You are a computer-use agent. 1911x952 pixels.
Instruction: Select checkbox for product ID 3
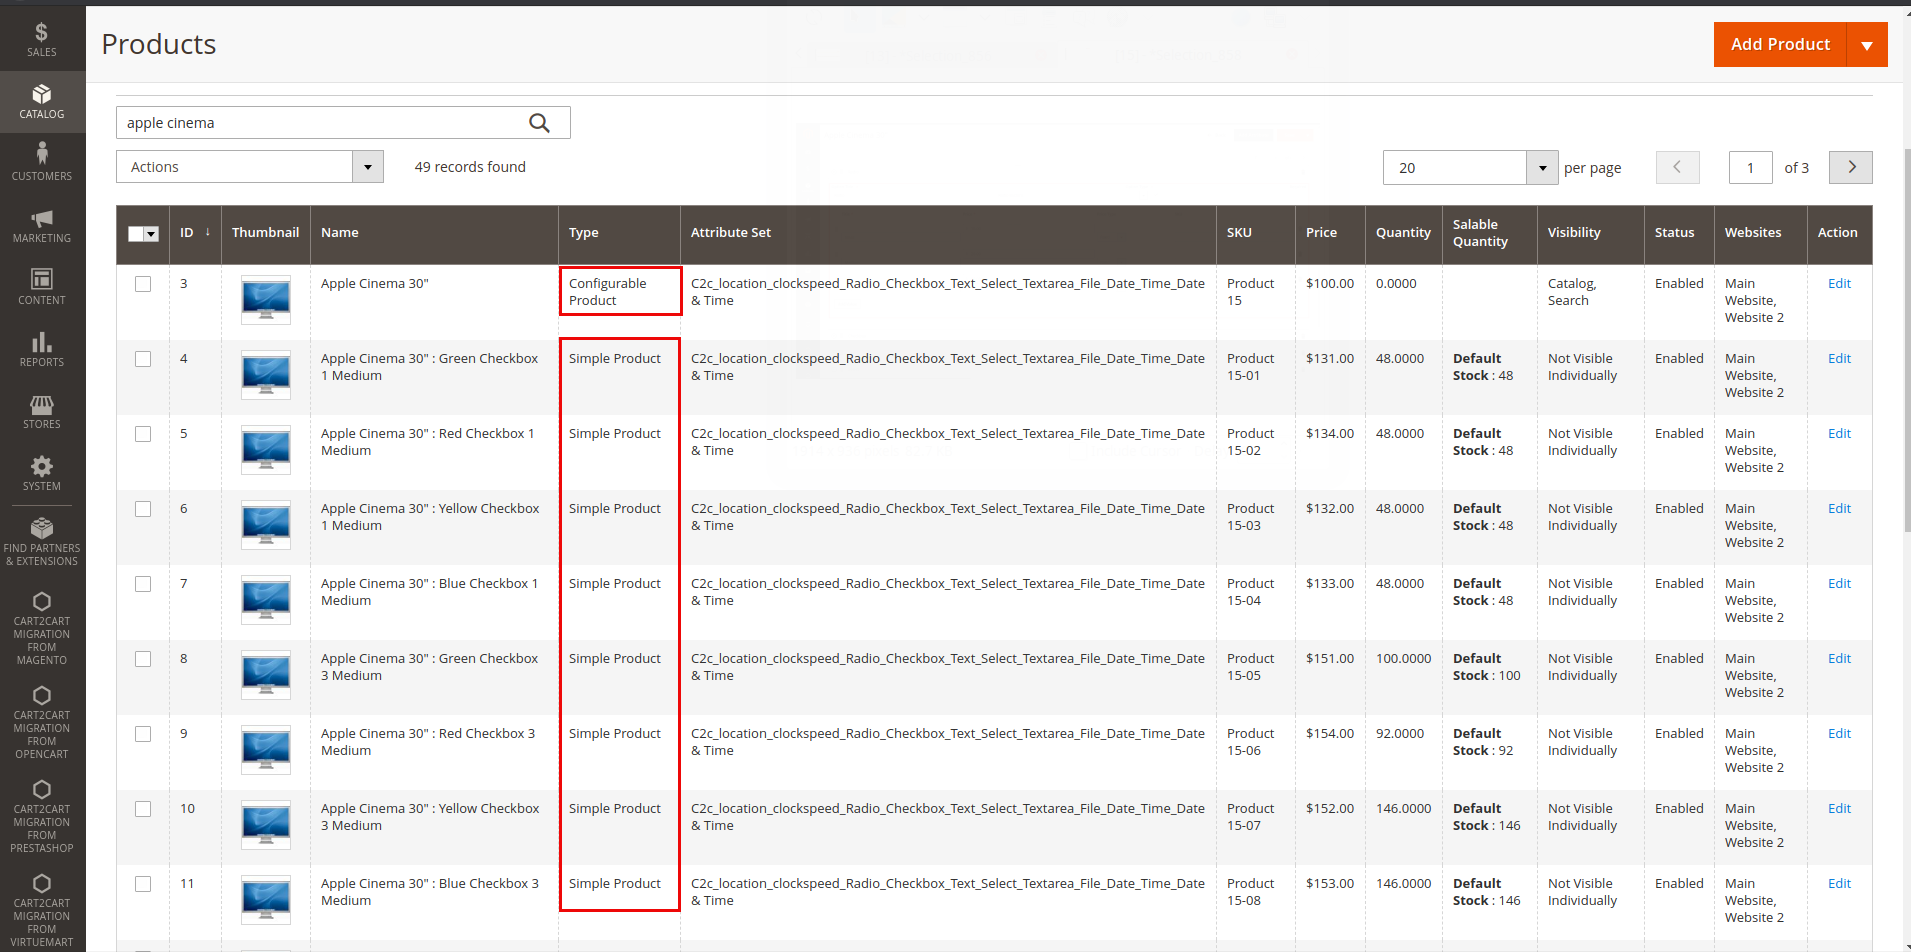point(143,284)
